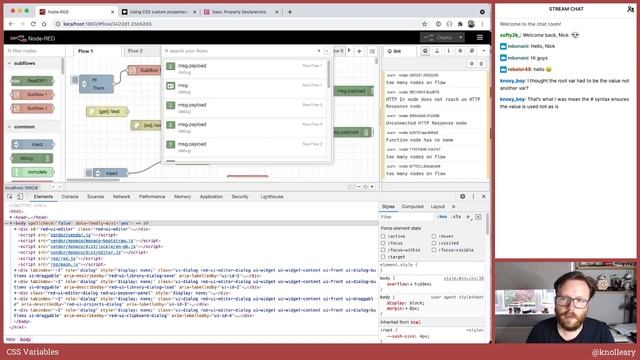The image size is (640, 360).
Task: Open the DevTools Lighthouse tab
Action: pos(272,197)
